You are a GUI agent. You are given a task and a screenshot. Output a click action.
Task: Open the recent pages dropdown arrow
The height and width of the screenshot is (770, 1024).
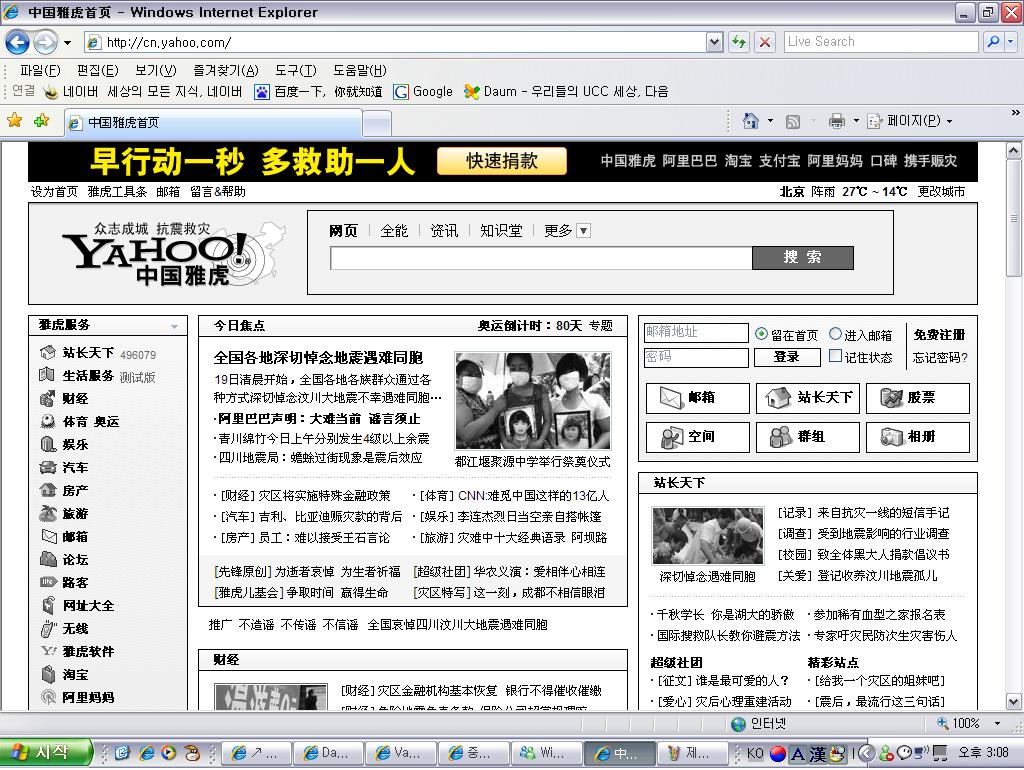67,43
